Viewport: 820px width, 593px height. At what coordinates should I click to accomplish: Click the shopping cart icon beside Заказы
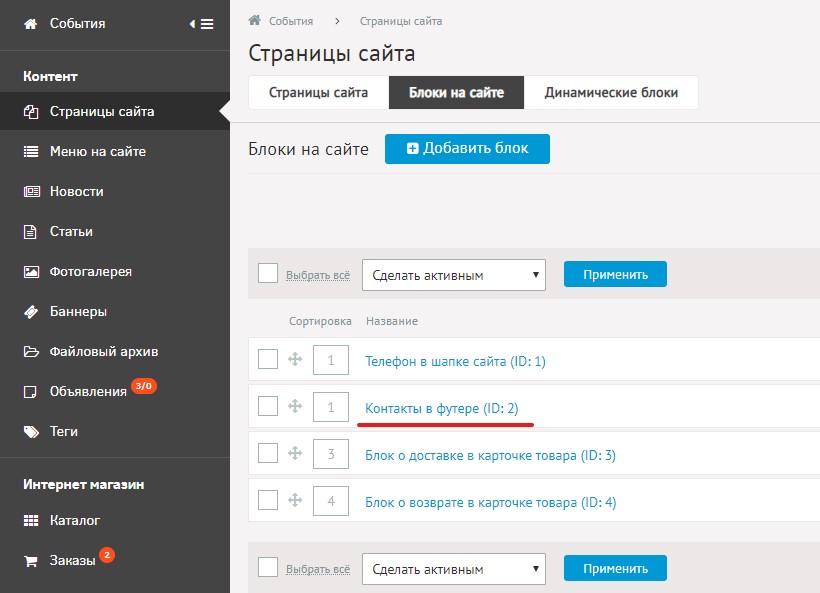coord(31,560)
